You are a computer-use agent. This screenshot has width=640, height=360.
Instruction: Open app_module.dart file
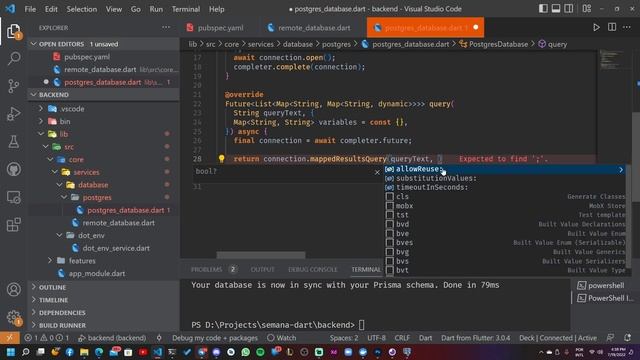point(96,273)
